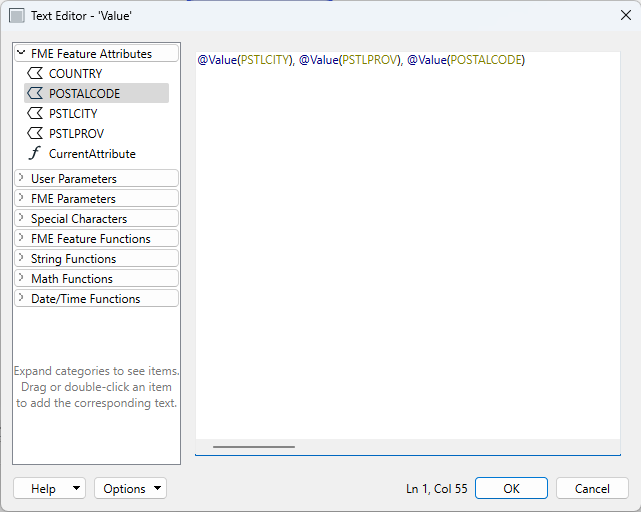Expand the User Parameters category

click(21, 178)
